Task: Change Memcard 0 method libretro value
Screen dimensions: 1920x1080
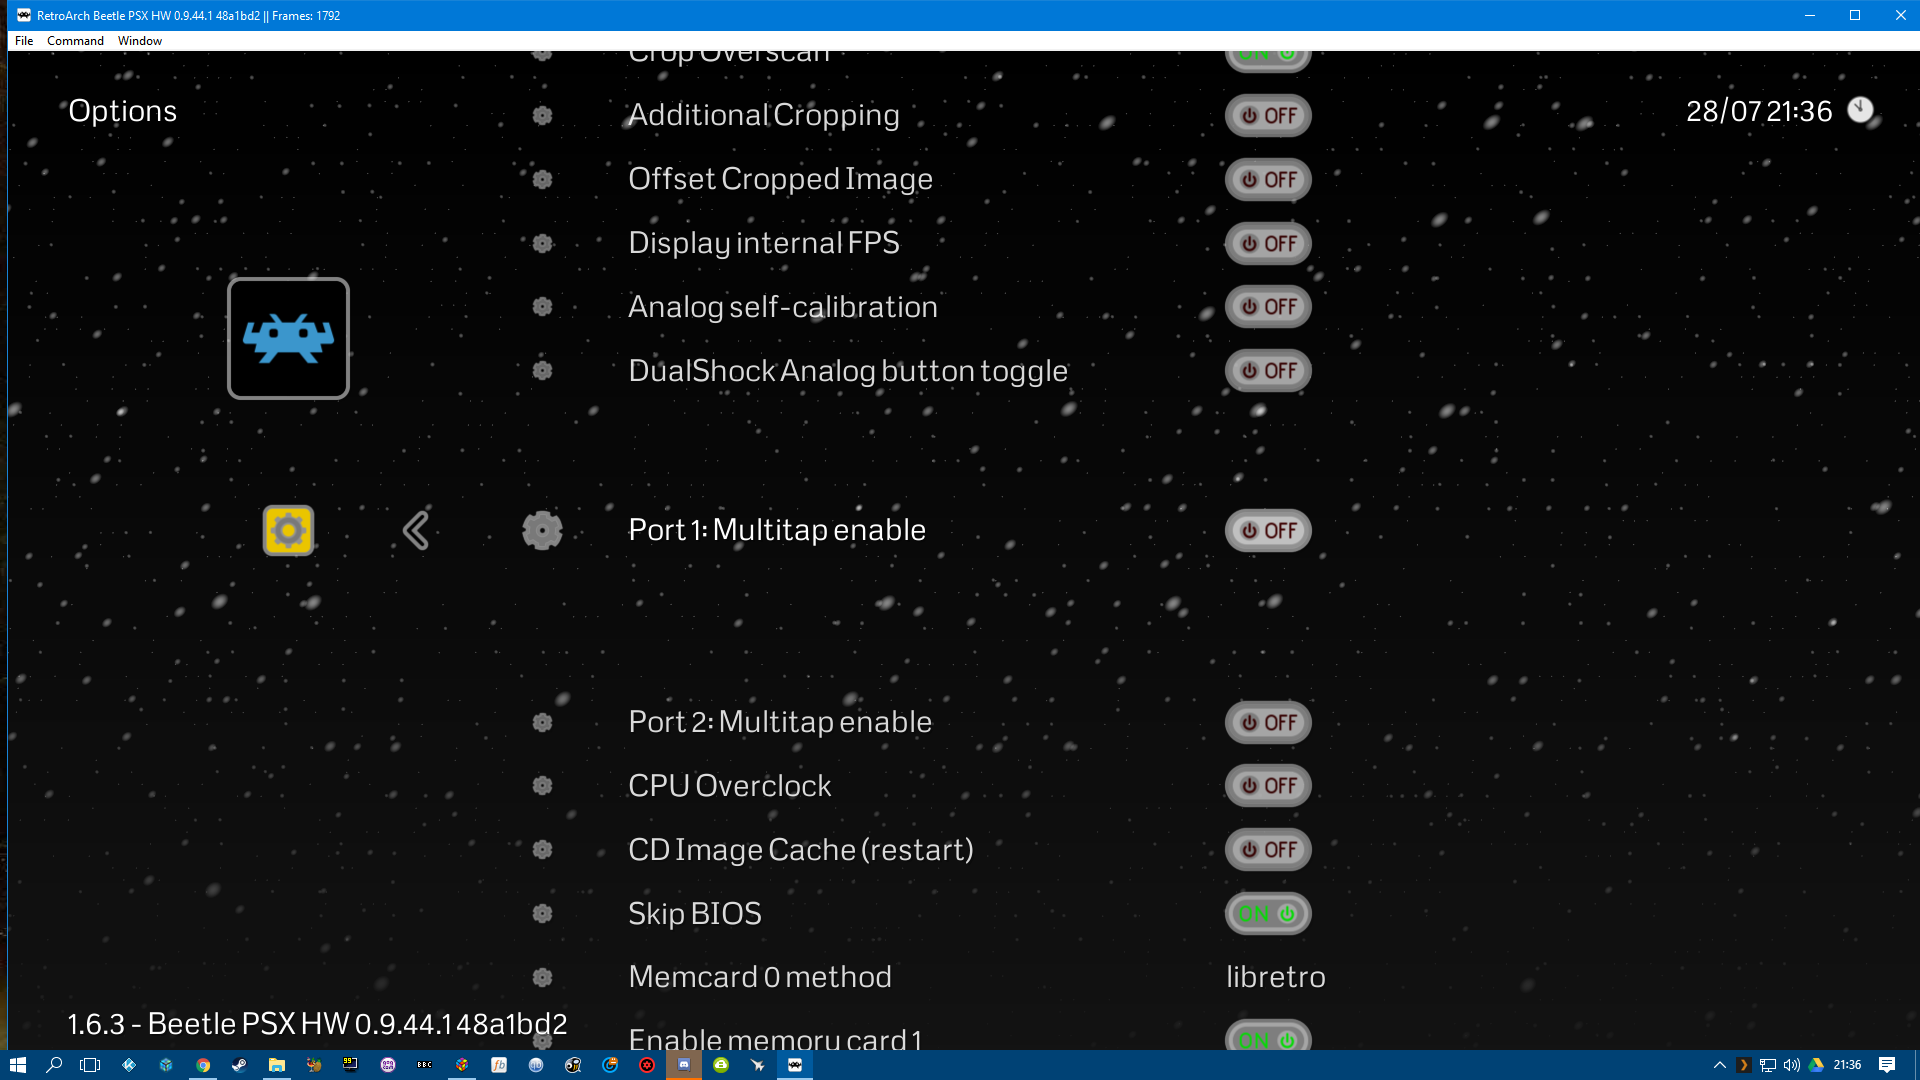Action: pyautogui.click(x=1276, y=977)
